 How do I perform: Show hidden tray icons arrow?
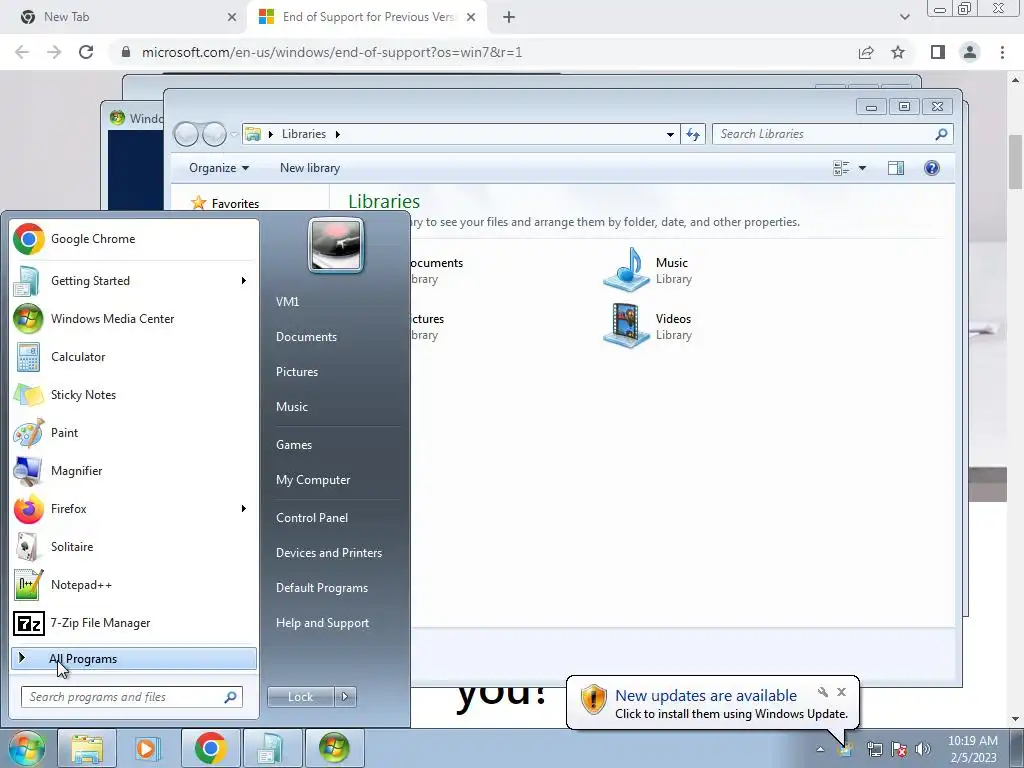(x=820, y=750)
